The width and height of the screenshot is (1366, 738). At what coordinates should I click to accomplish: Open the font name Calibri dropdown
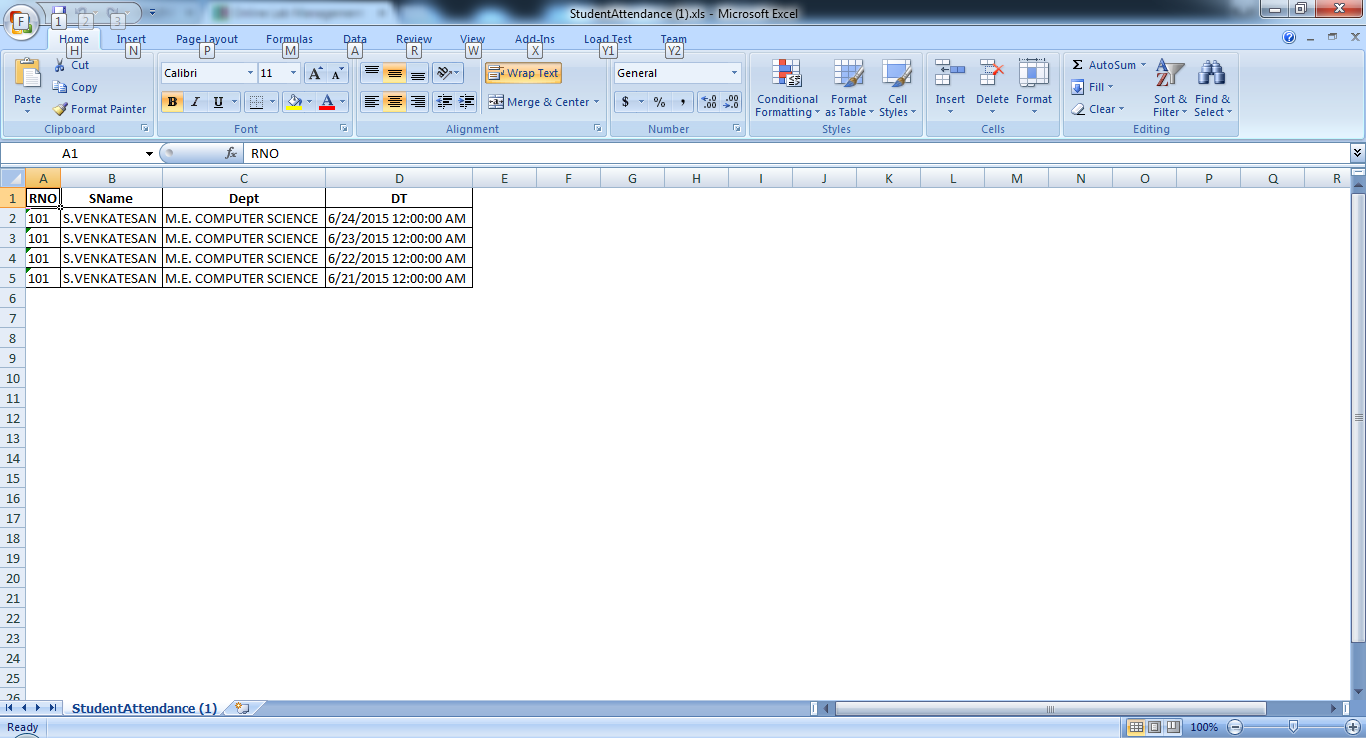[250, 73]
